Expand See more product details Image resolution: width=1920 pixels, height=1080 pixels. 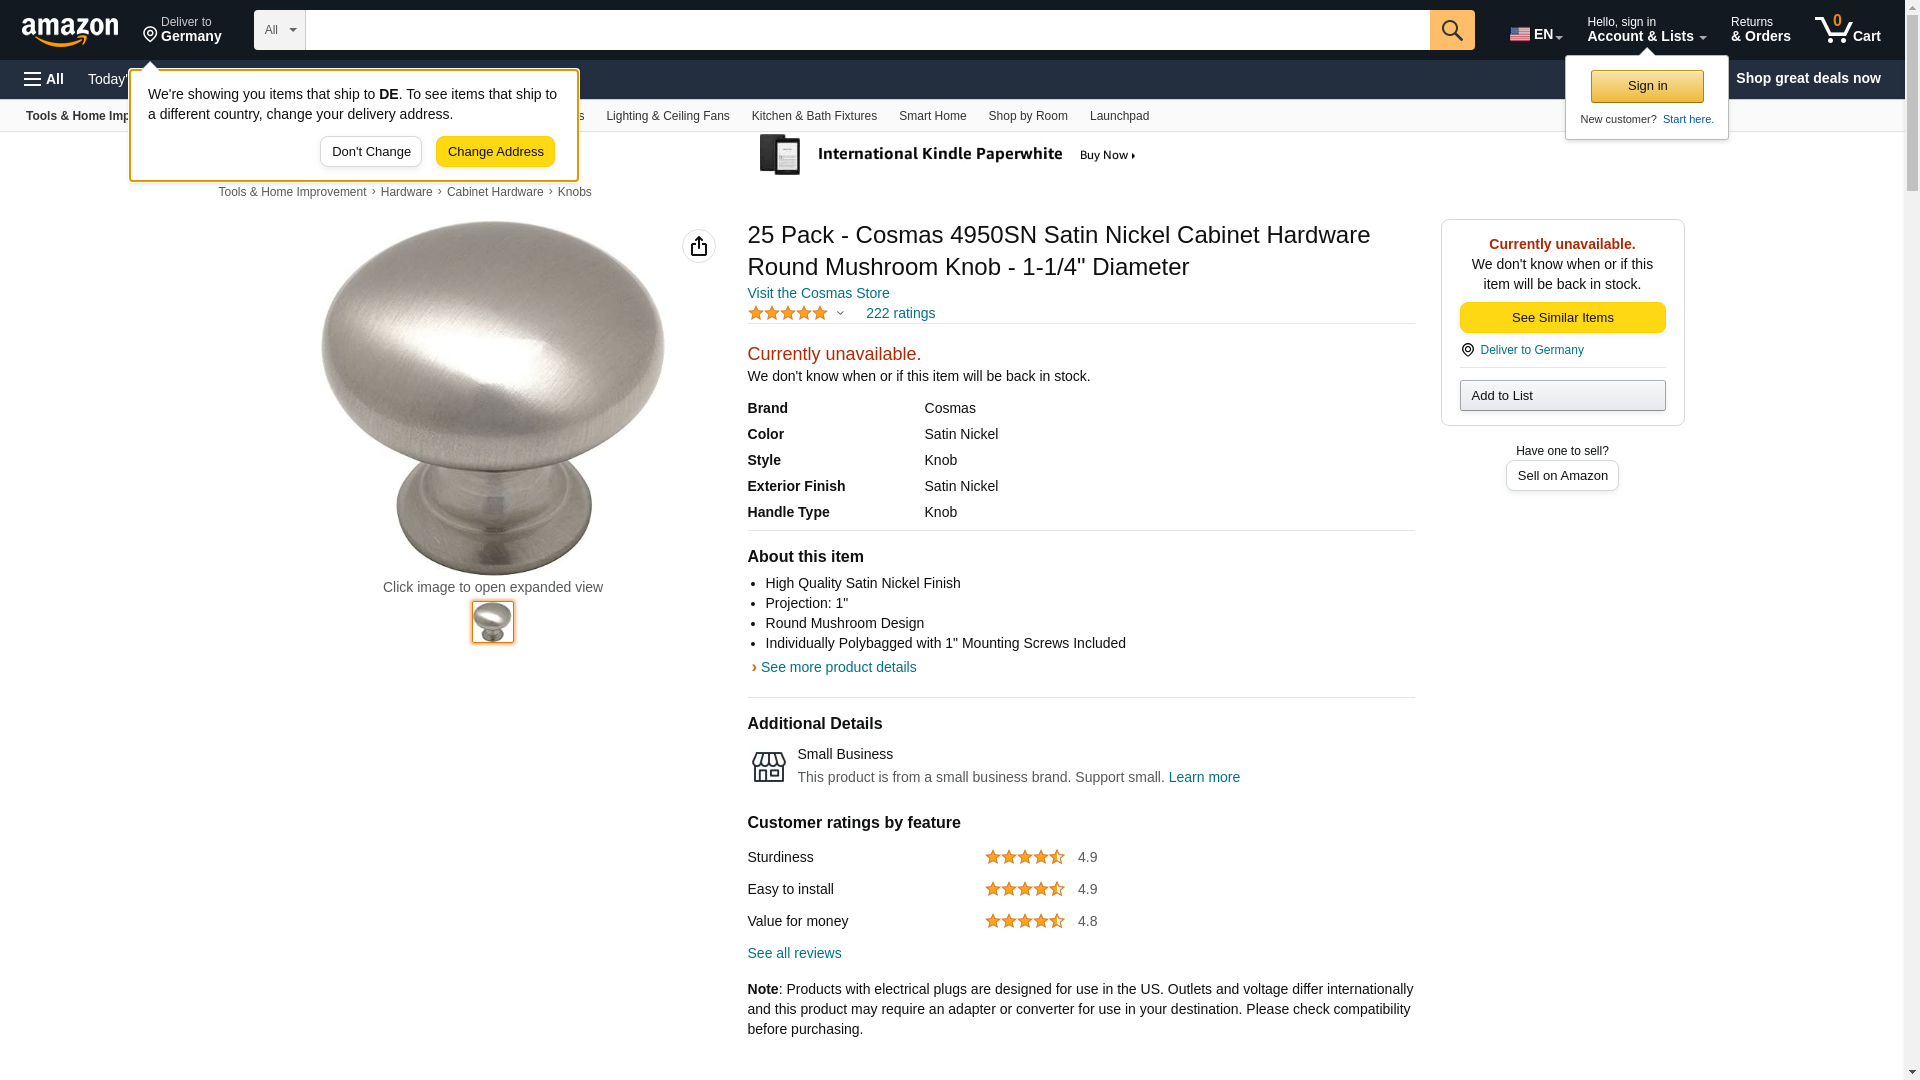pyautogui.click(x=838, y=667)
